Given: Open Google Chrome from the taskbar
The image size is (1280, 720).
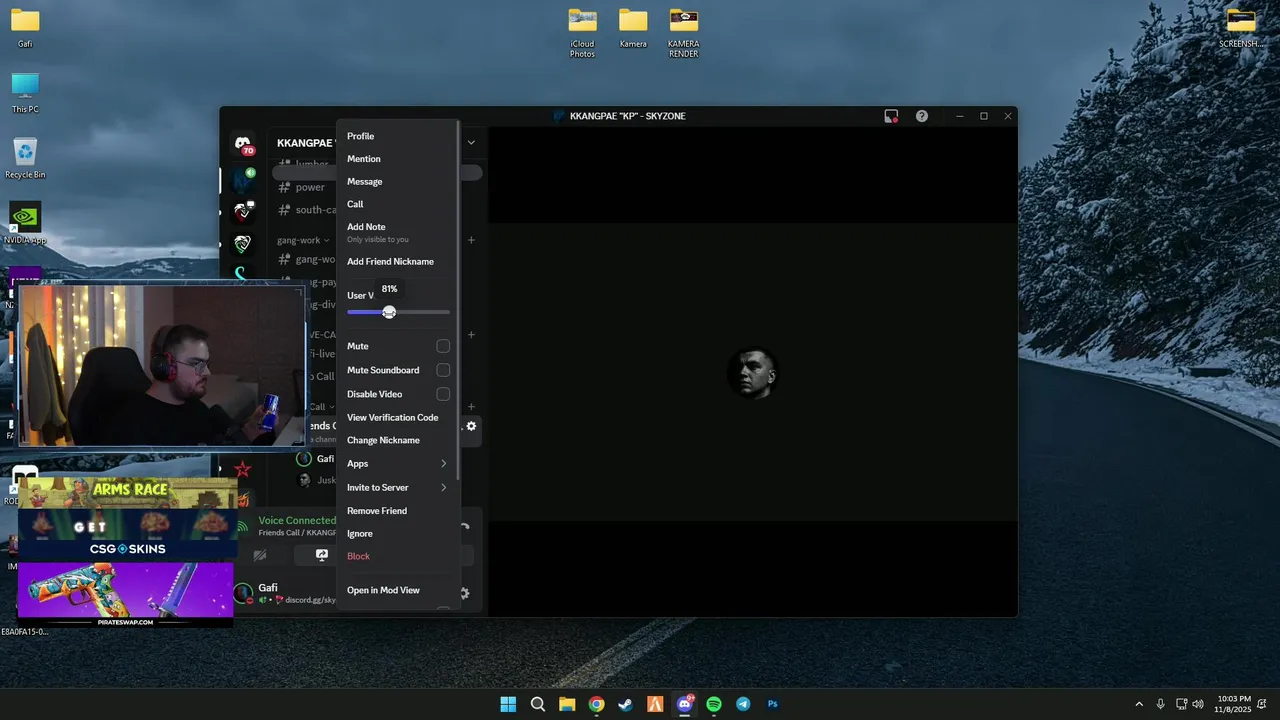Looking at the screenshot, I should [x=596, y=704].
